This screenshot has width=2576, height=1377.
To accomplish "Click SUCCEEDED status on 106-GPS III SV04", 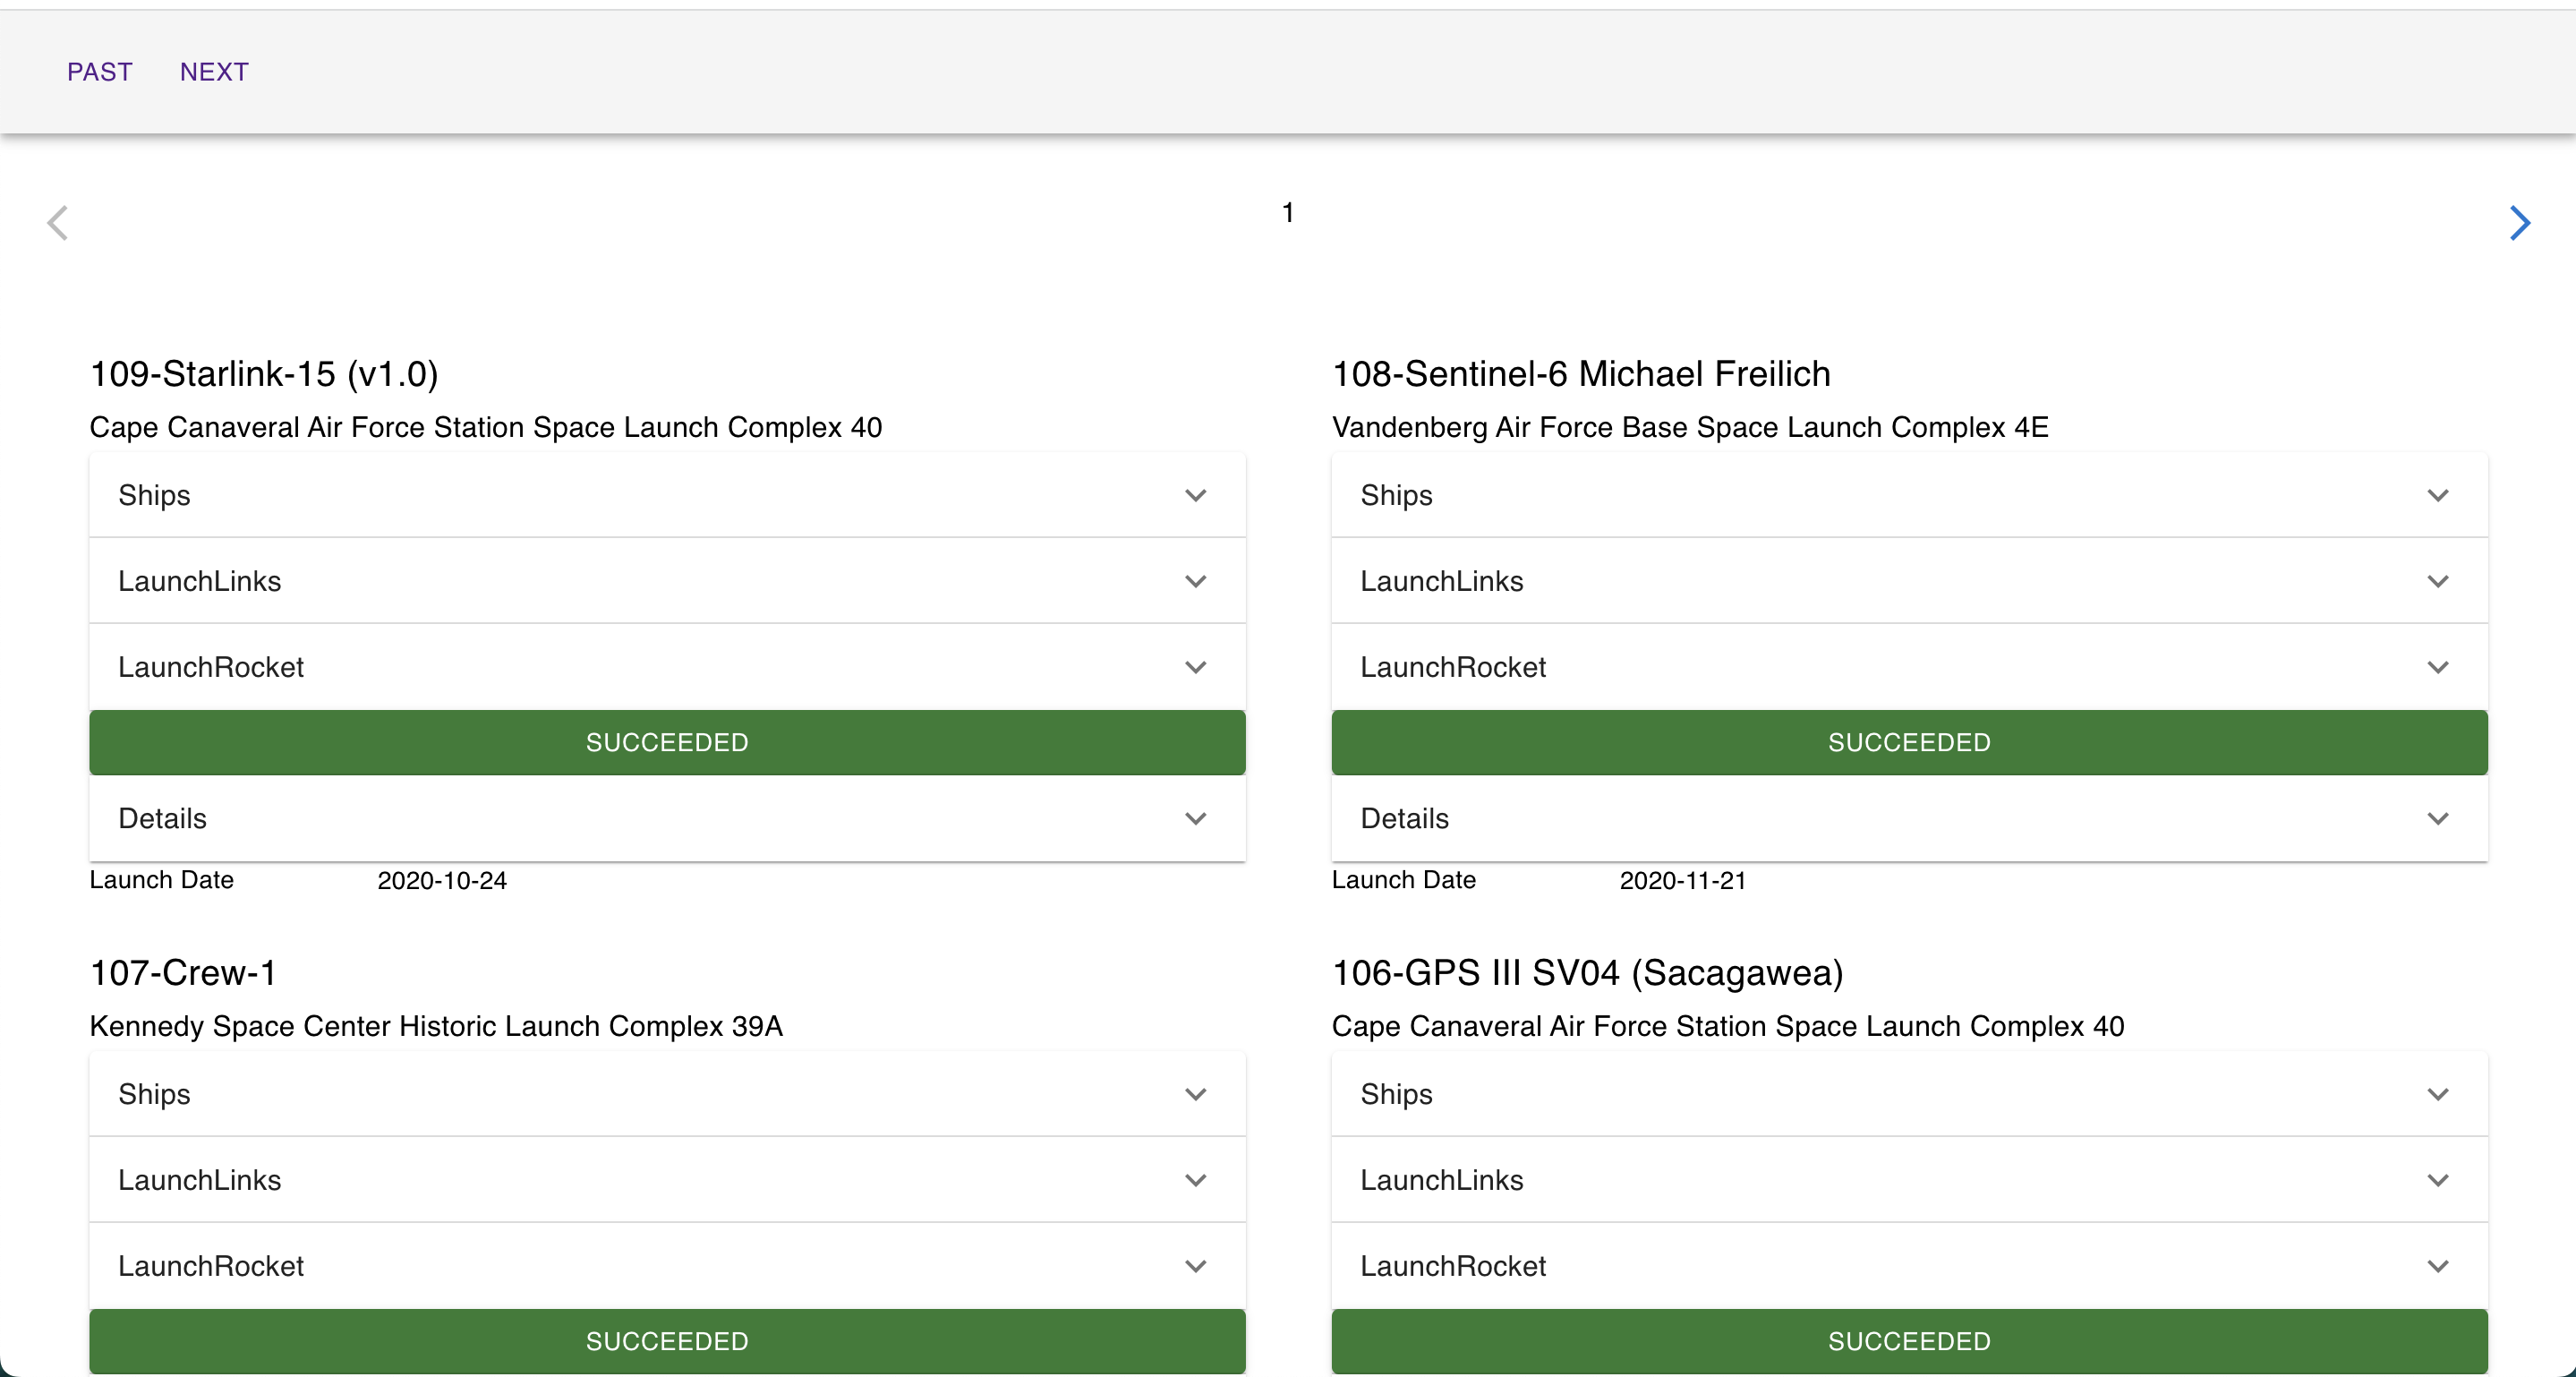I will point(1908,1341).
